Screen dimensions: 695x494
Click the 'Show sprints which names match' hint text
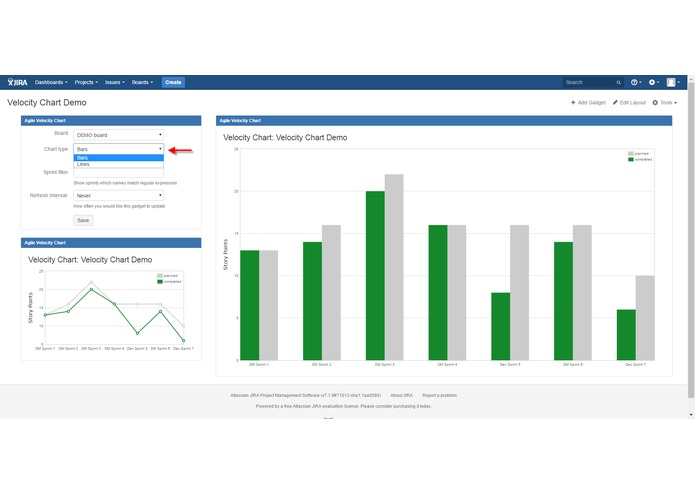click(x=125, y=183)
